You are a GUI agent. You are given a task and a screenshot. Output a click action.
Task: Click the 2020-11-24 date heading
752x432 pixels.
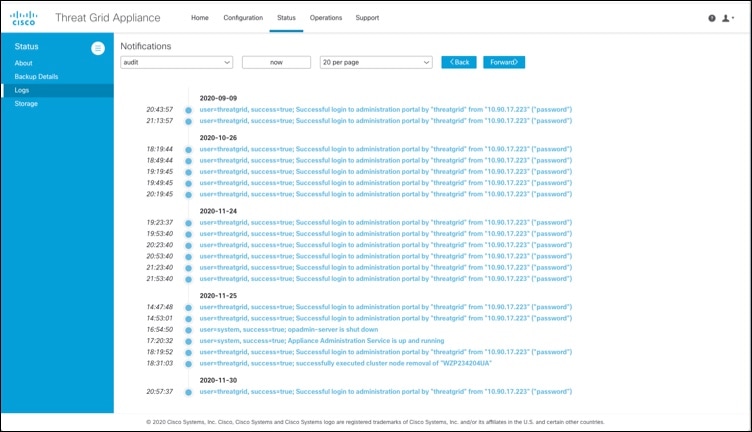point(218,211)
